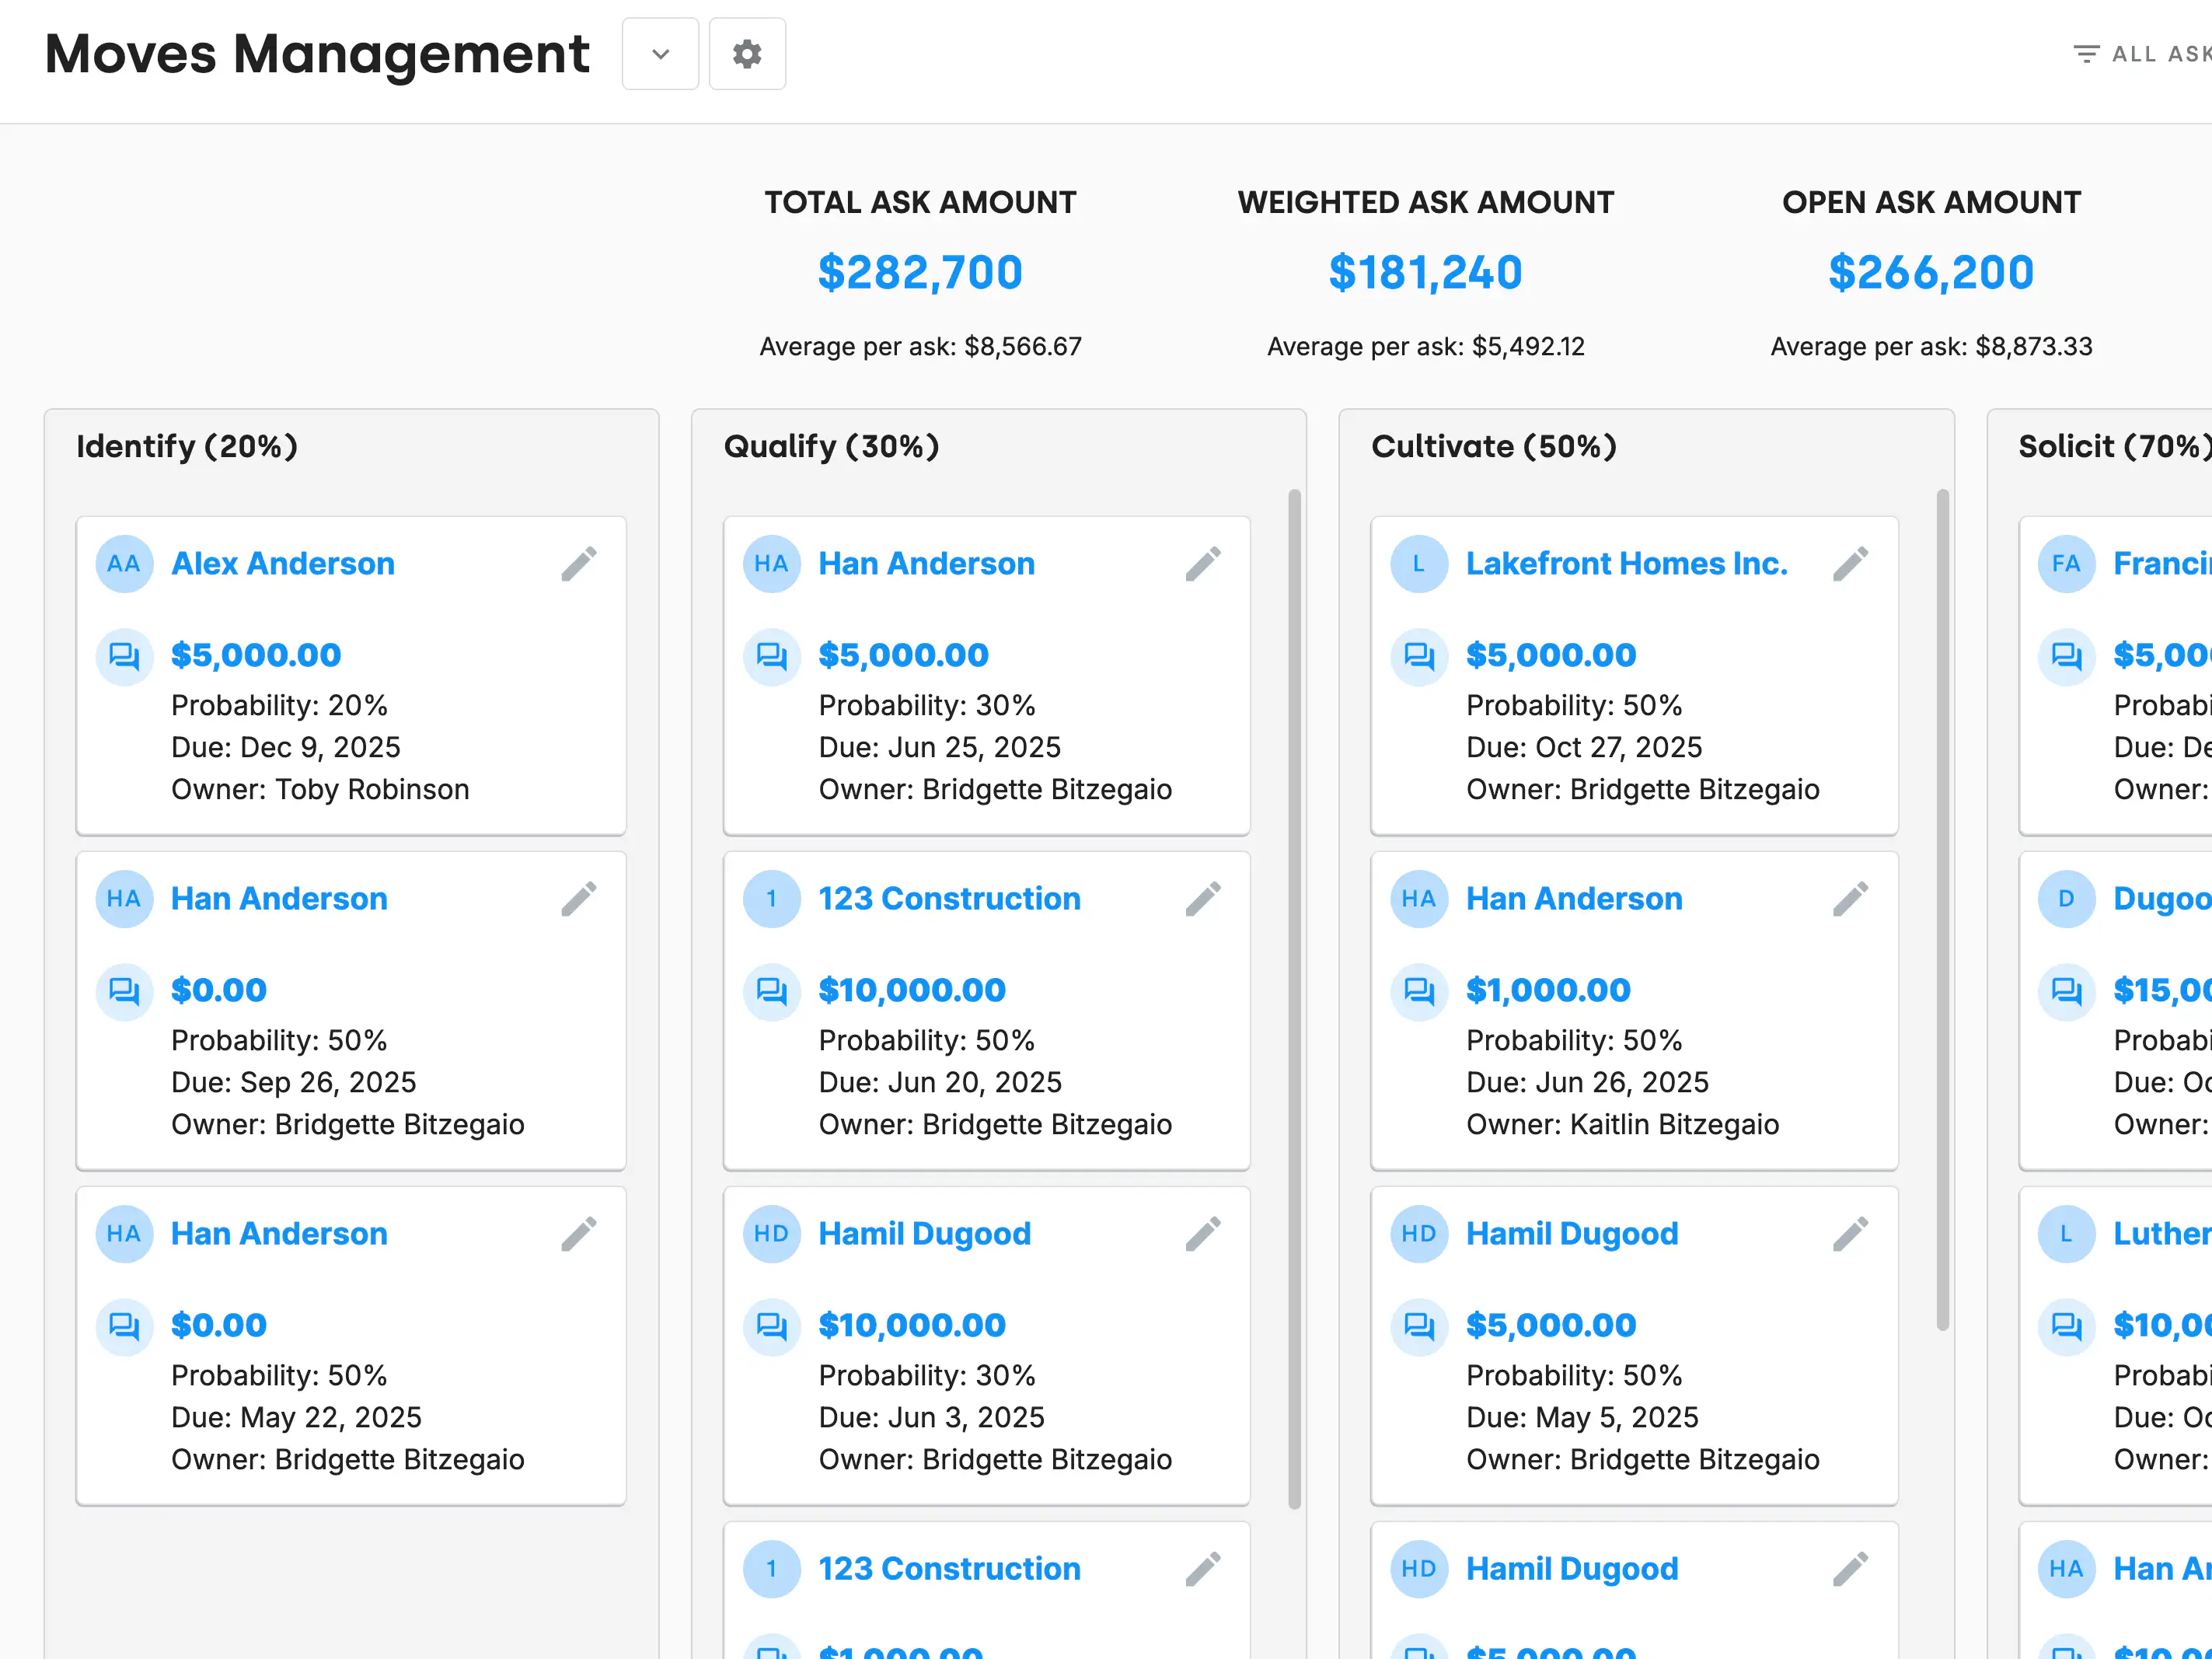Open Lakefront Homes Inc. profile link
Viewport: 2212px width, 1659px height.
coord(1626,564)
